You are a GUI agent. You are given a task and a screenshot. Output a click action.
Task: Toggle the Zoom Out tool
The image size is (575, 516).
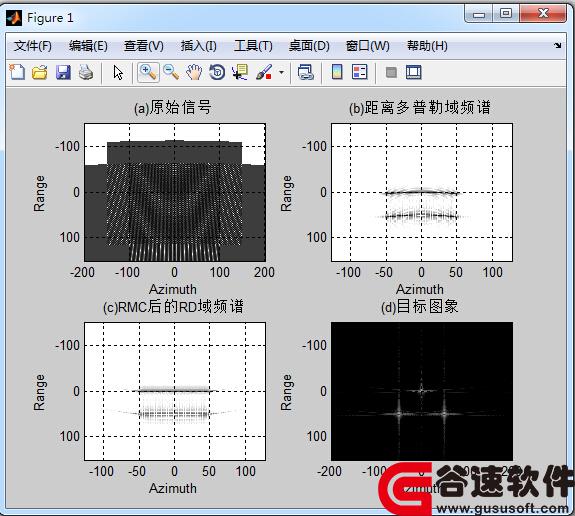click(x=171, y=72)
